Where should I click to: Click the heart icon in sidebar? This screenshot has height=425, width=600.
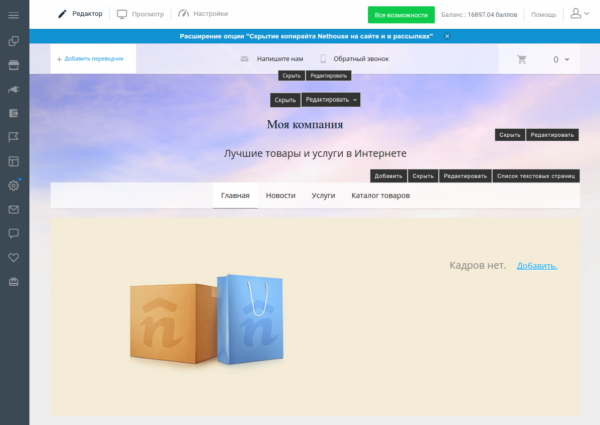[14, 257]
